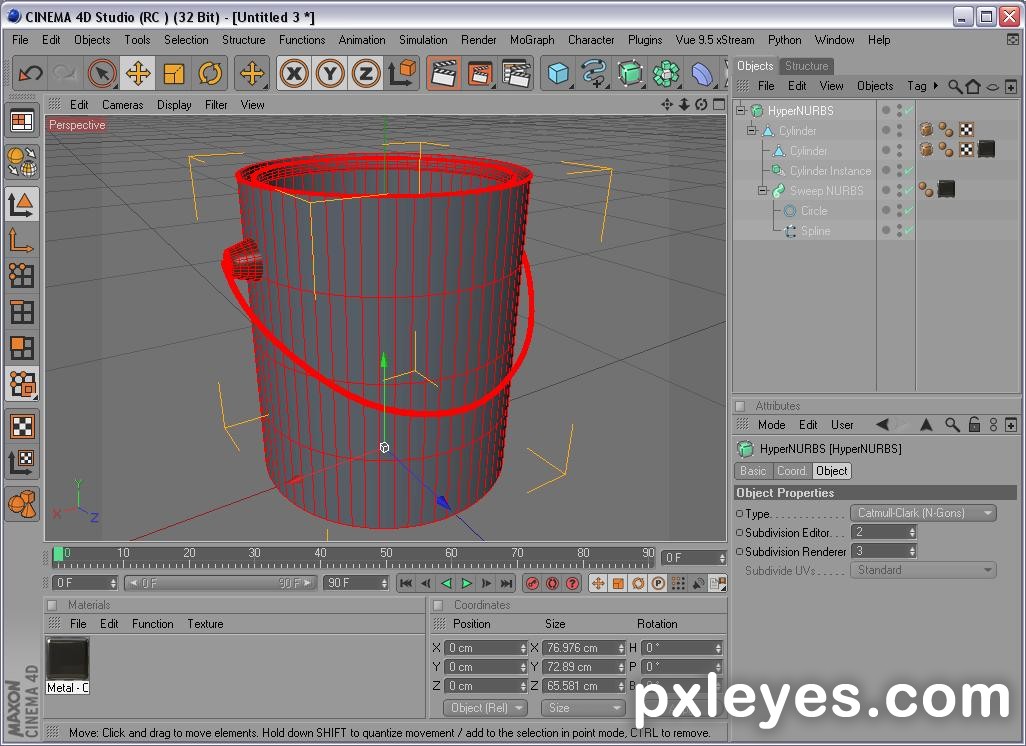Activate the Scale tool
The image size is (1026, 746).
(x=174, y=73)
